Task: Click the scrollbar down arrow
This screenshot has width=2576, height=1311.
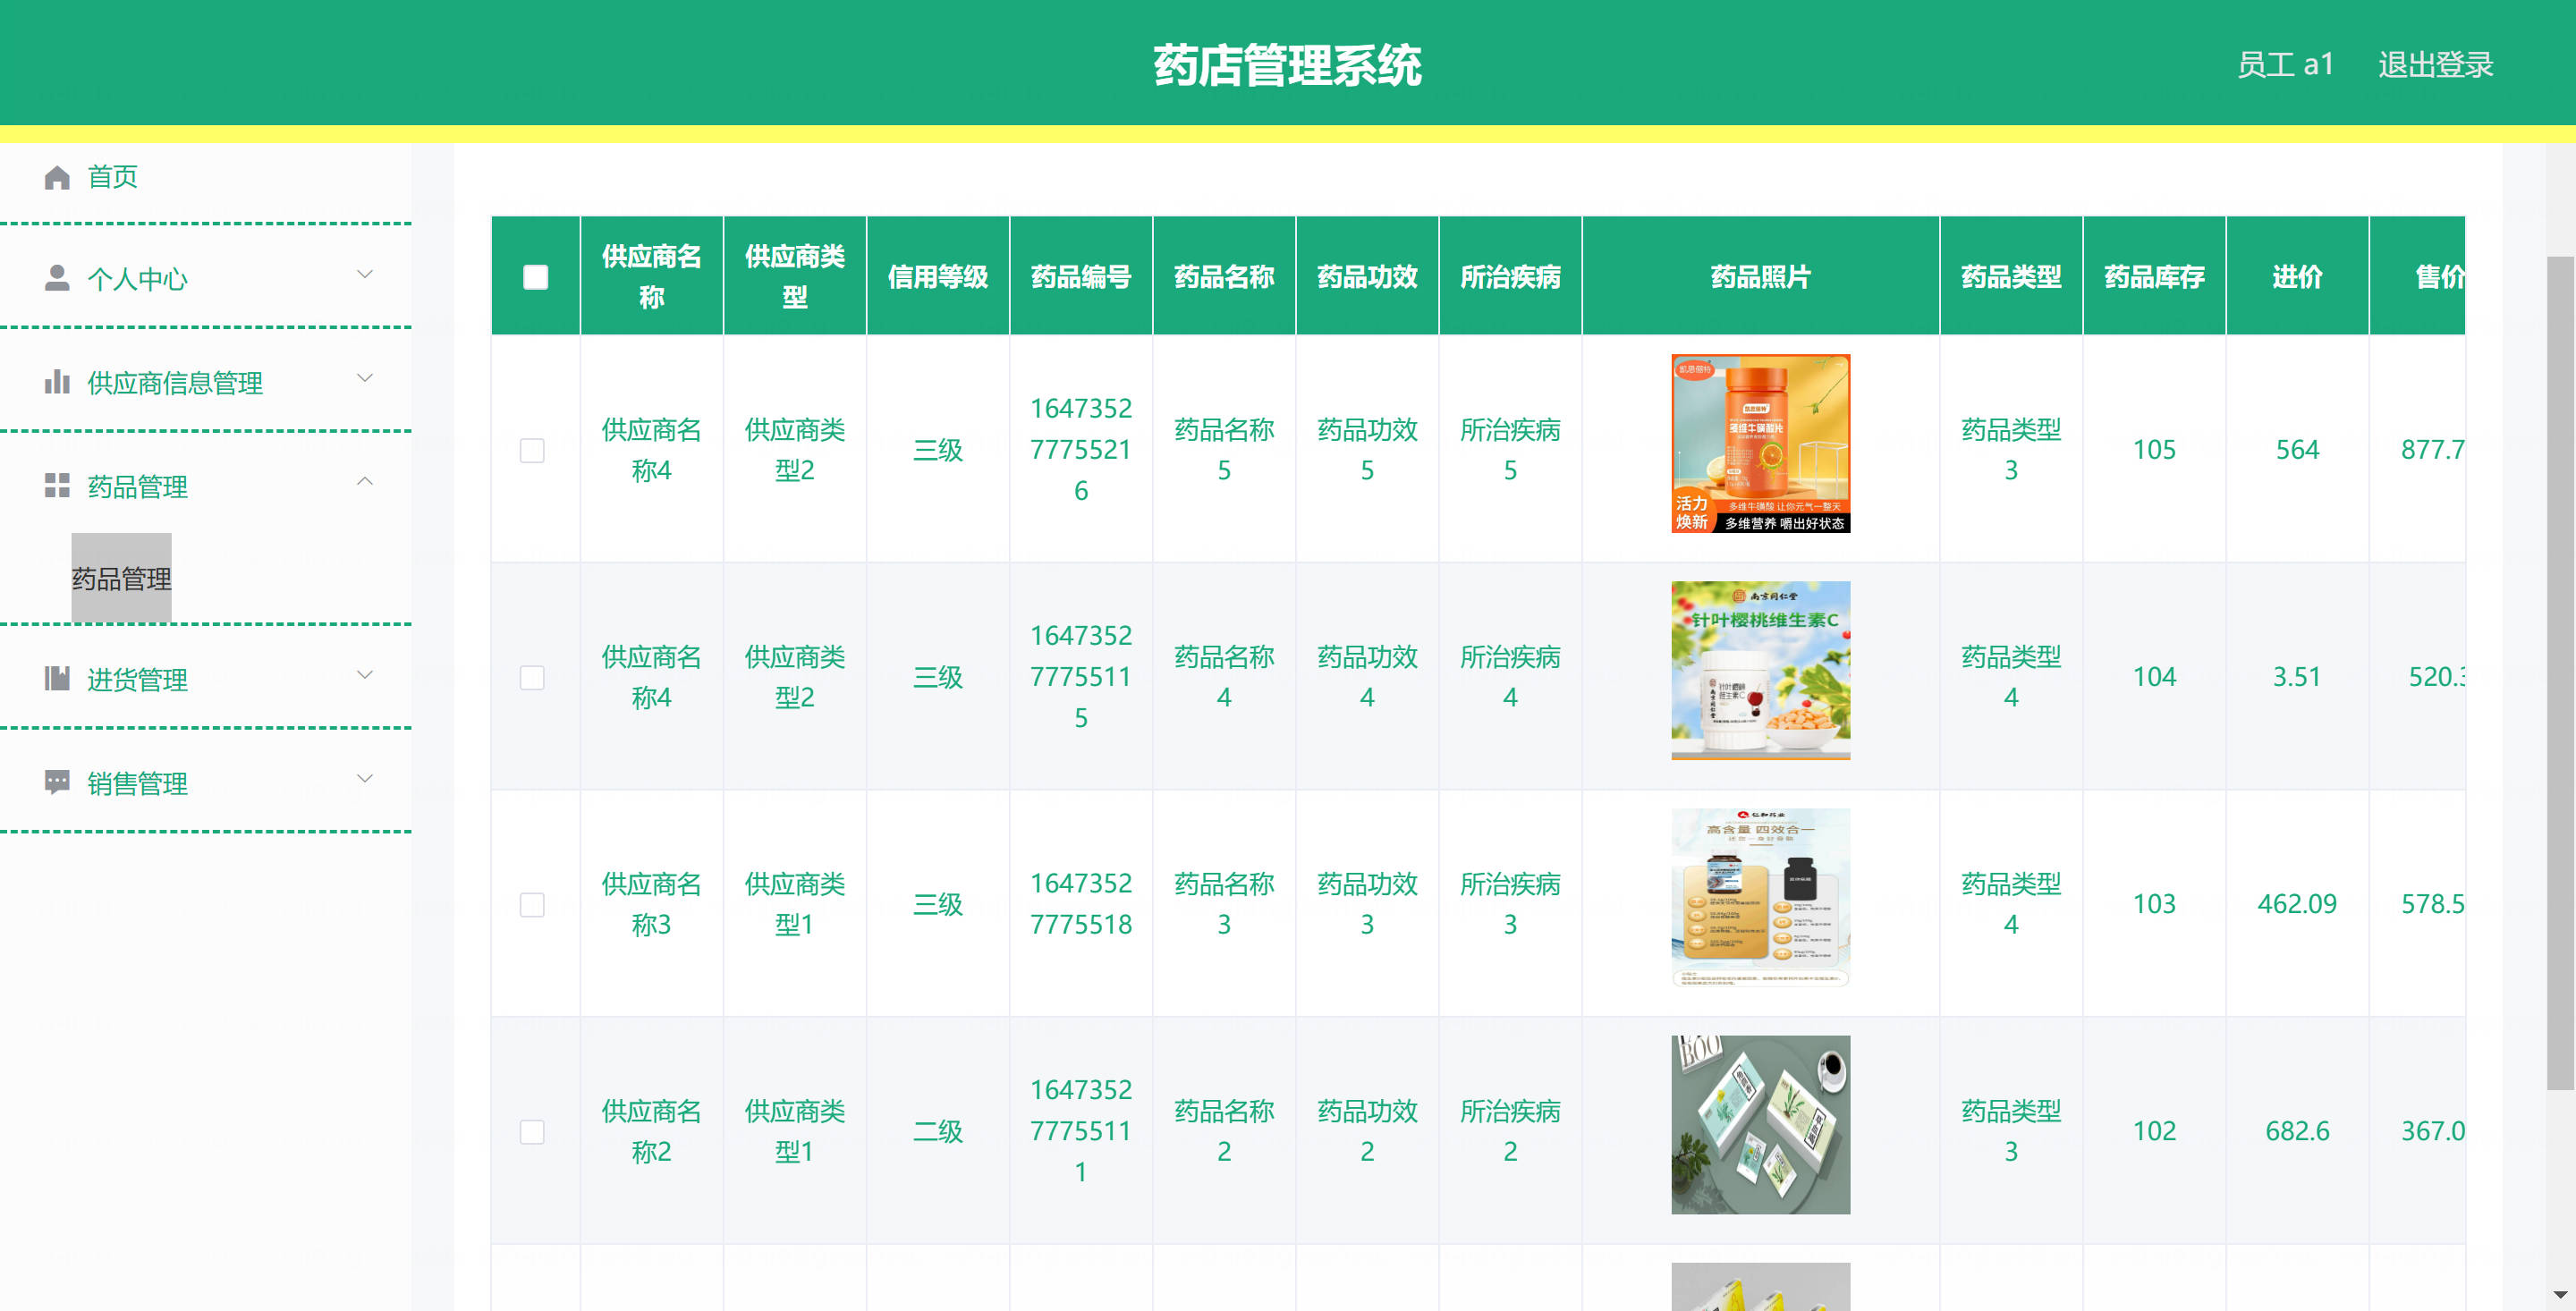Action: point(2560,1296)
